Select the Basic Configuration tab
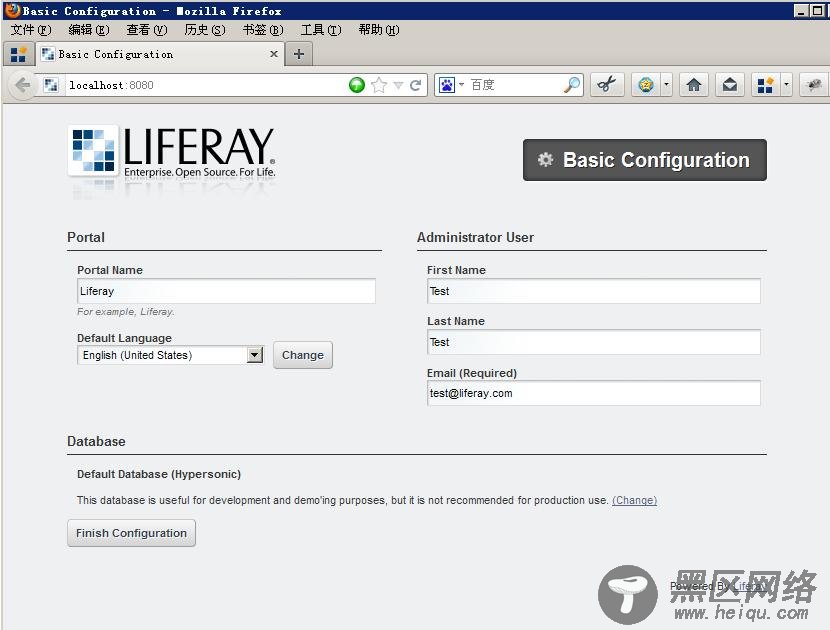 pos(159,54)
